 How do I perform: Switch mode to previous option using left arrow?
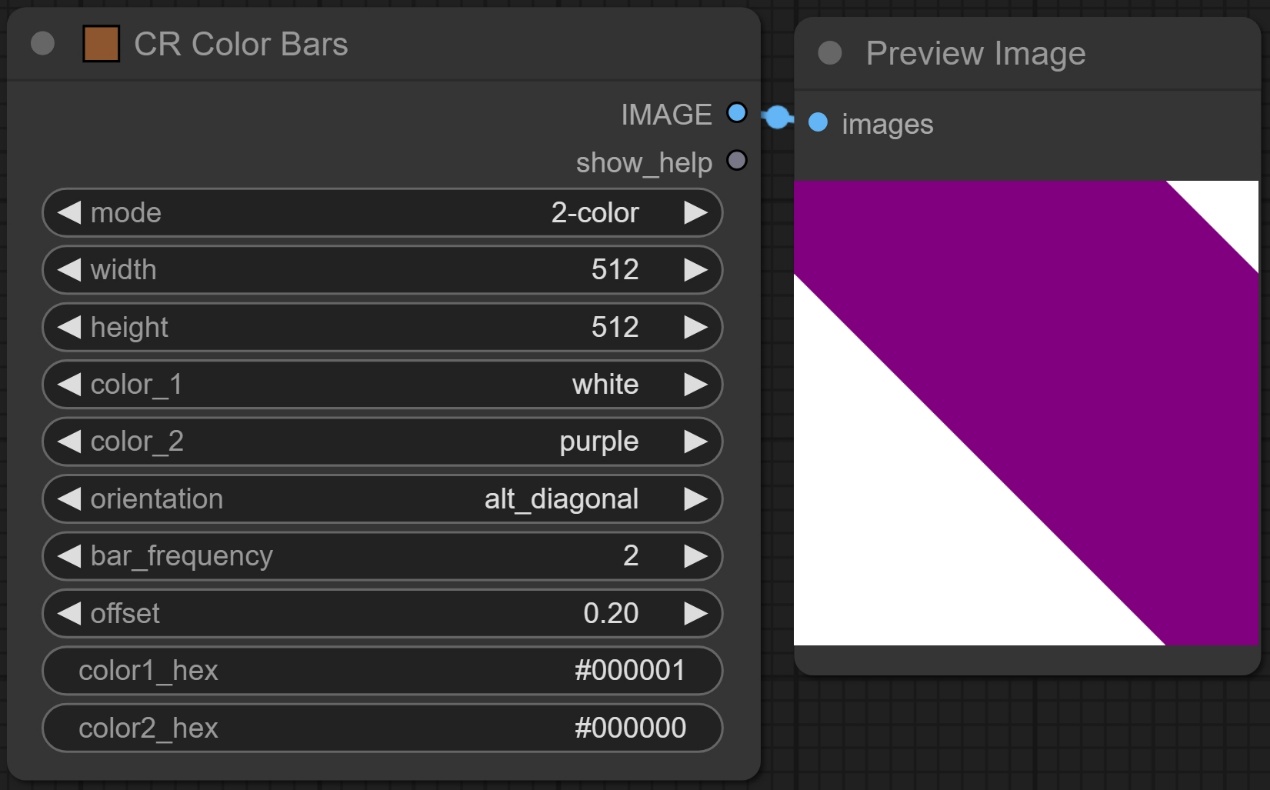[69, 213]
